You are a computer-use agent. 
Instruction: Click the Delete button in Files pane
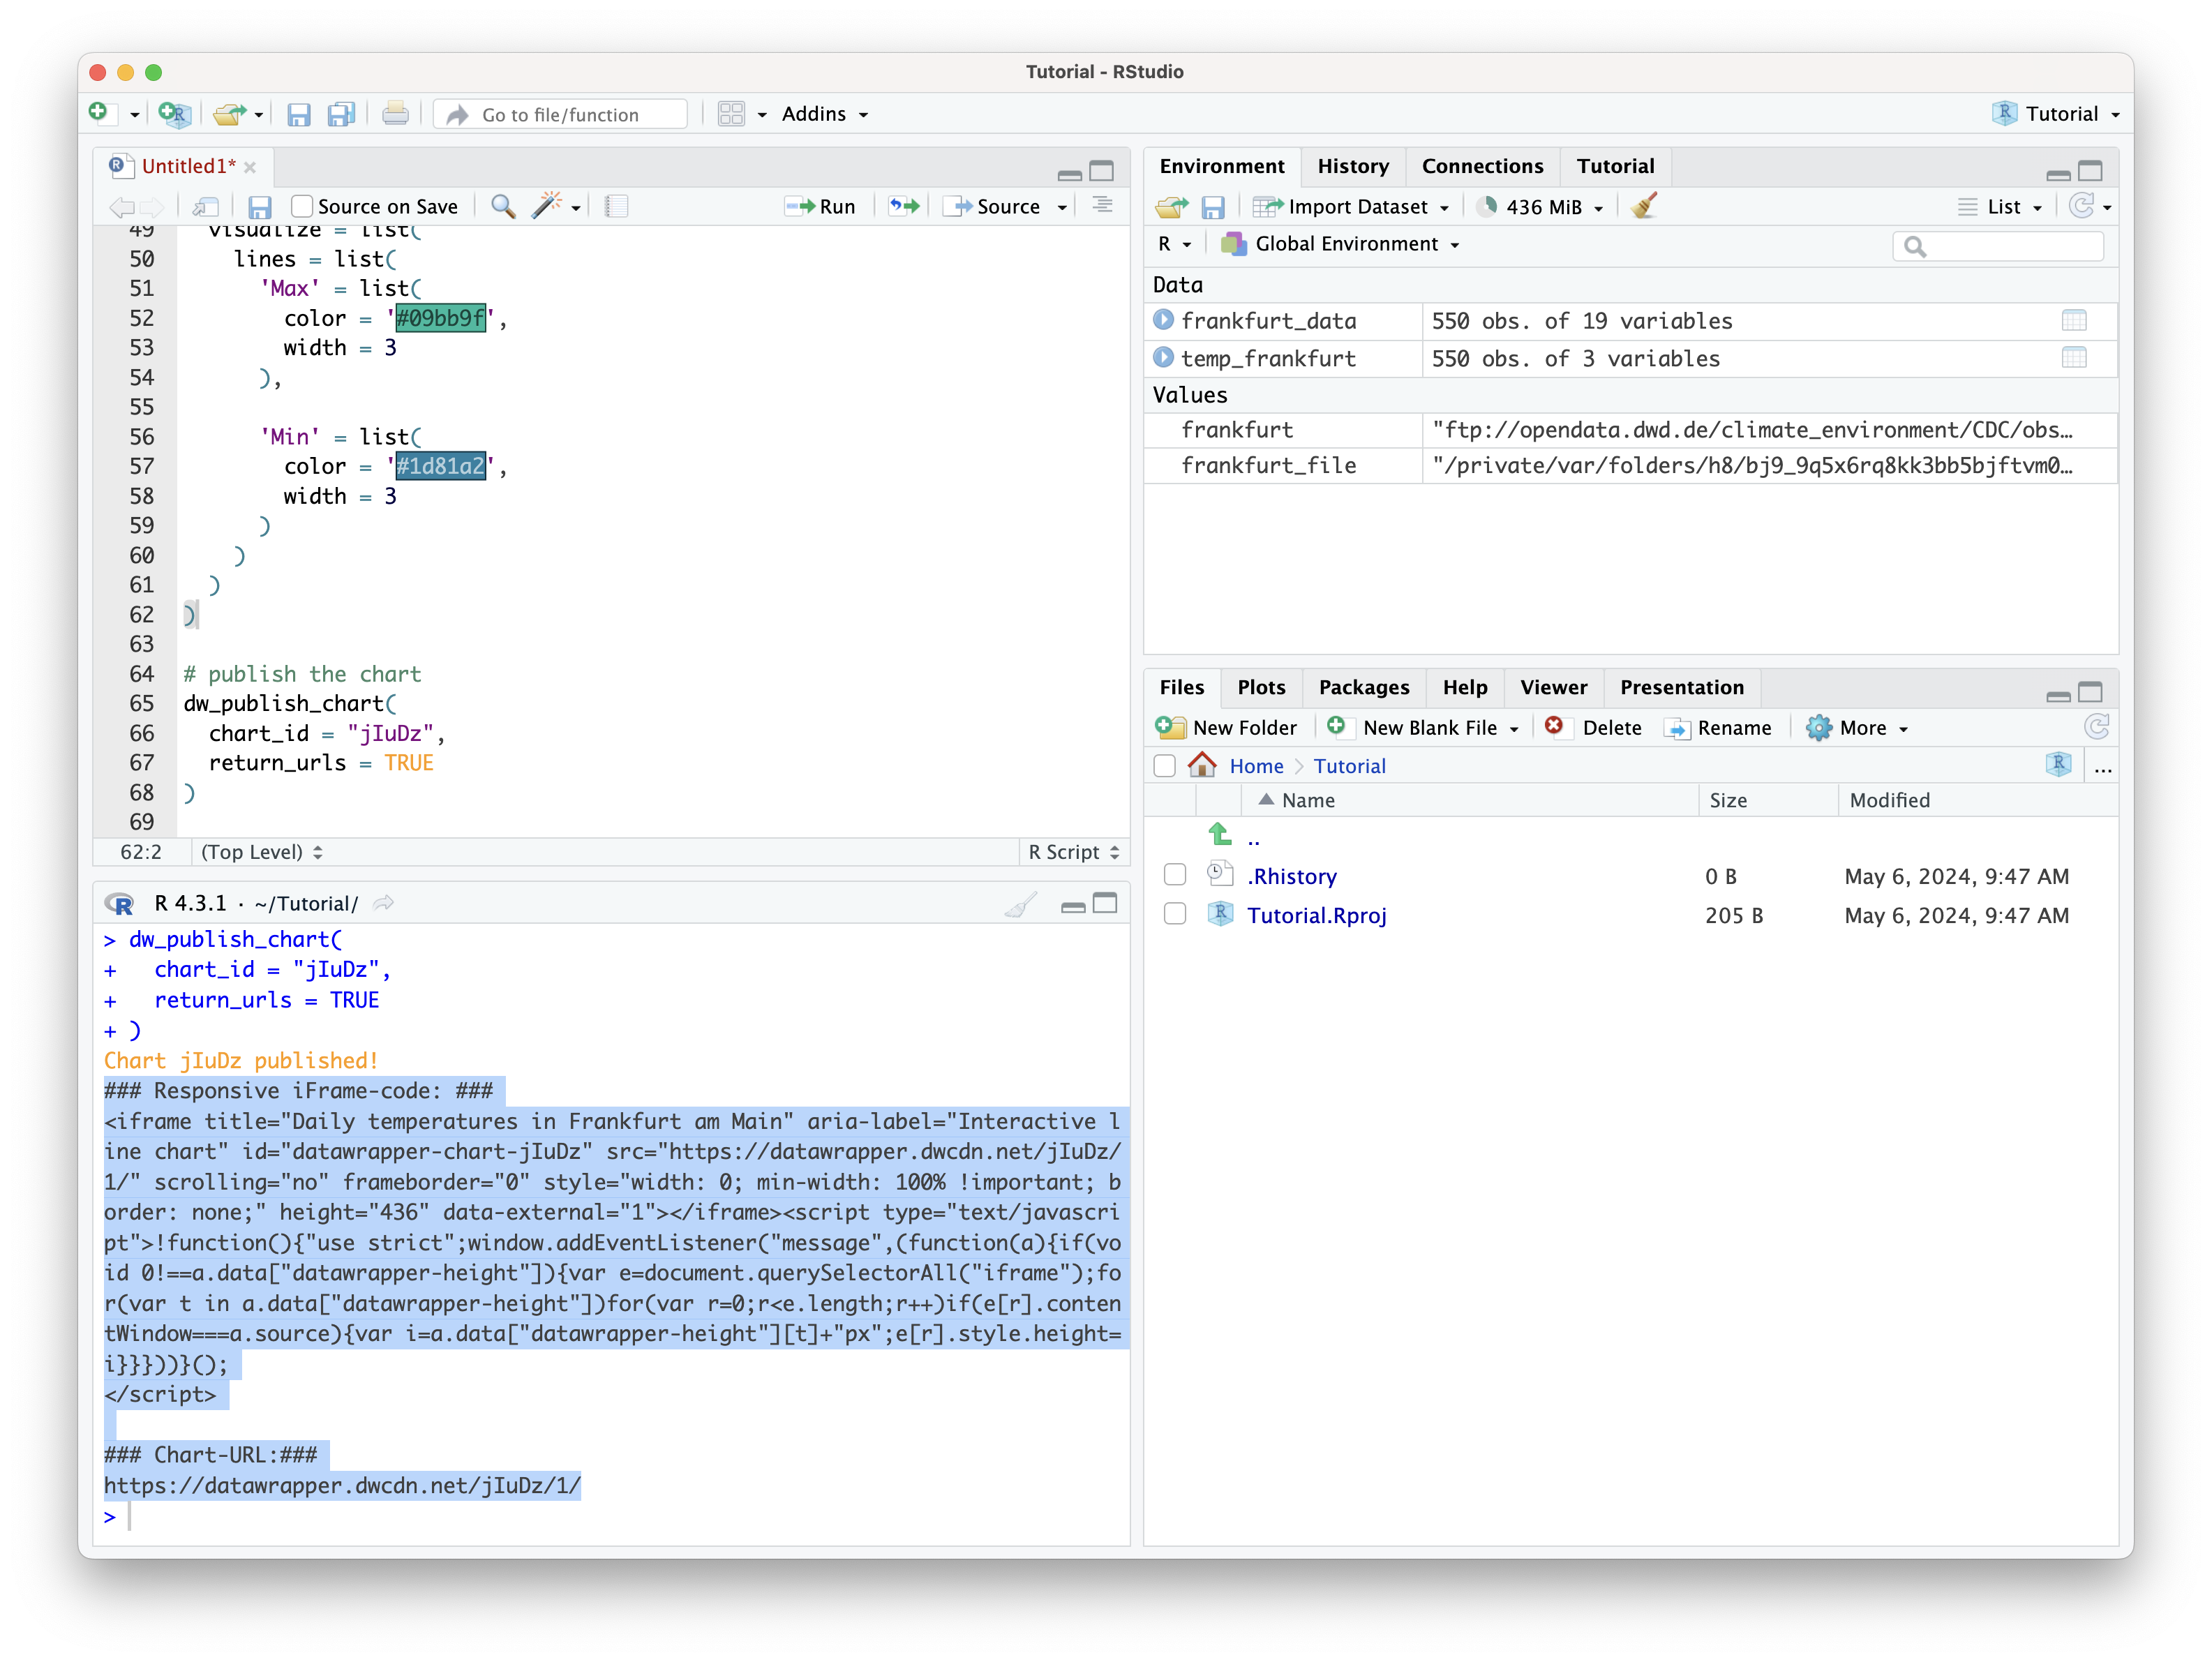coord(1593,728)
